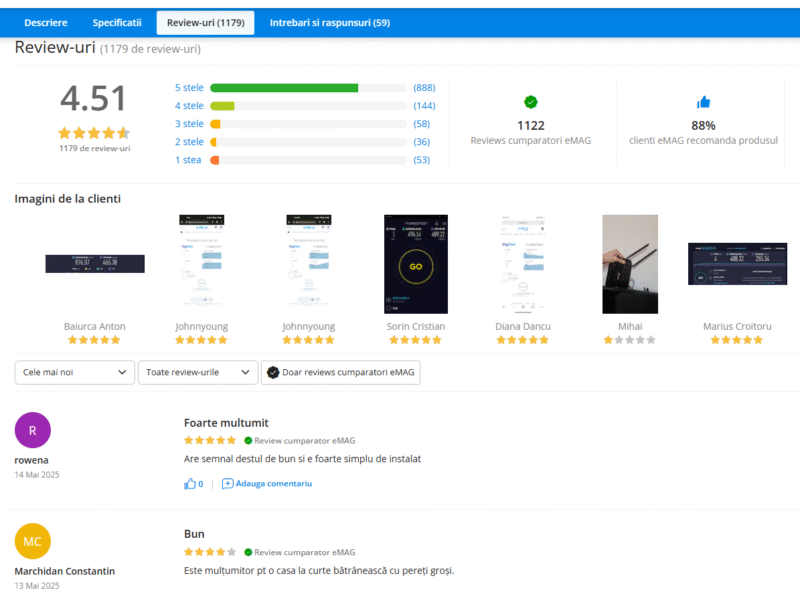Click the 1122 Reviews cumparatori eMAG text

coord(531,133)
